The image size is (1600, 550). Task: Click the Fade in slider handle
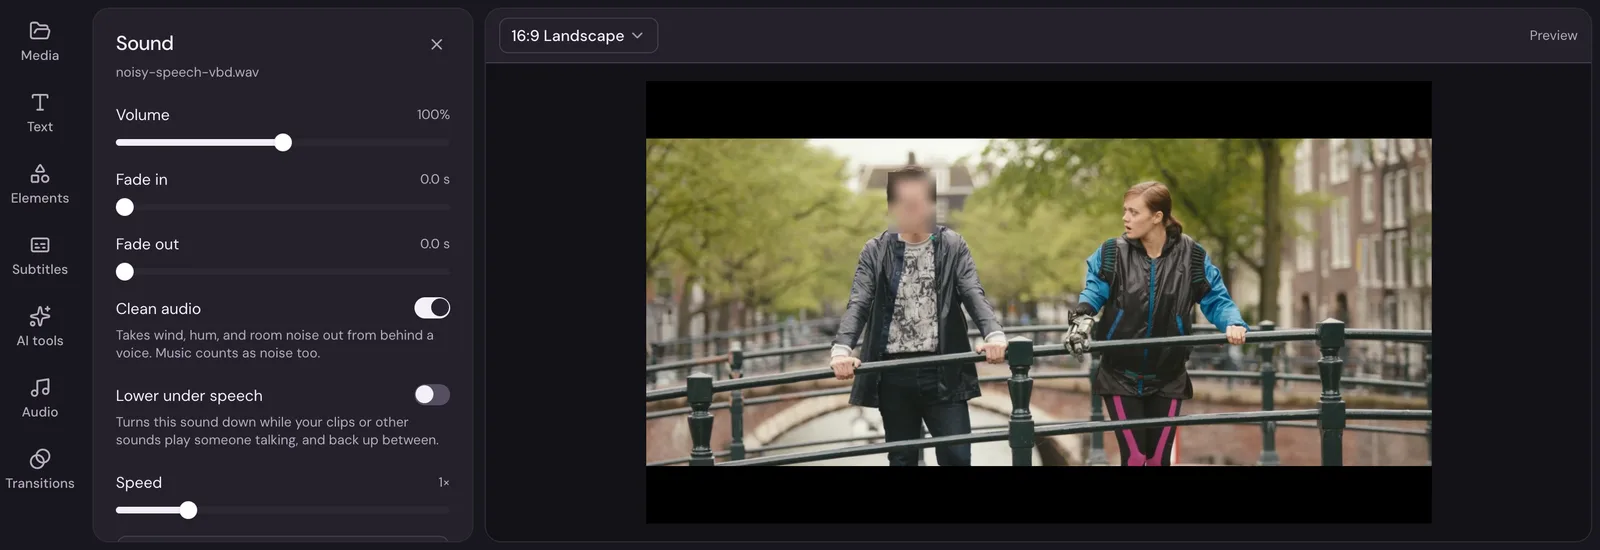click(x=125, y=207)
